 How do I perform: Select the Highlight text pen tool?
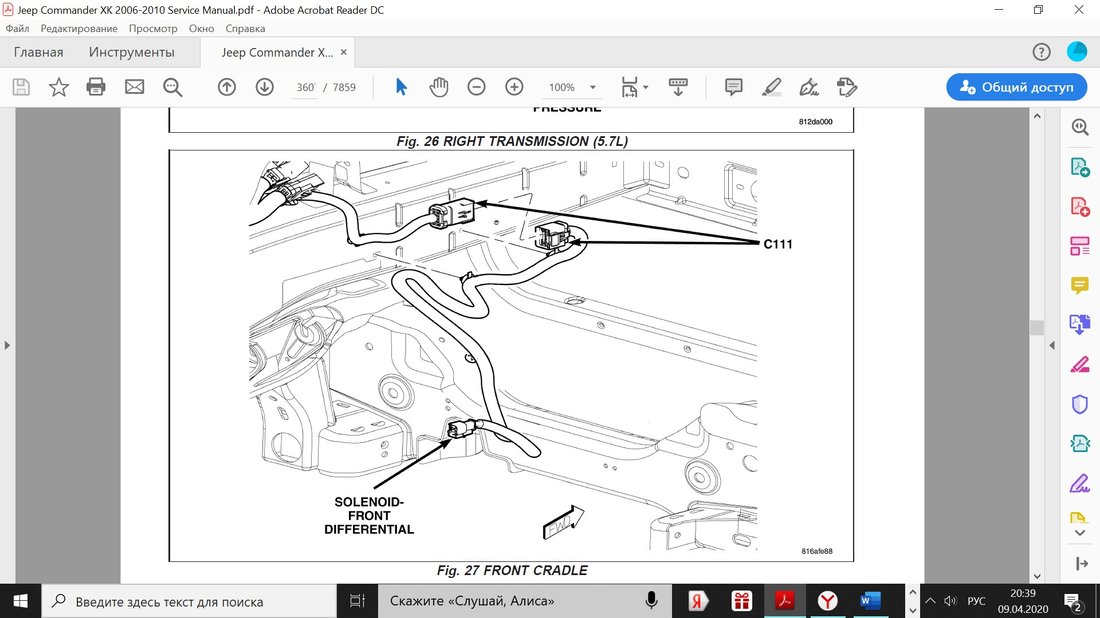[772, 87]
